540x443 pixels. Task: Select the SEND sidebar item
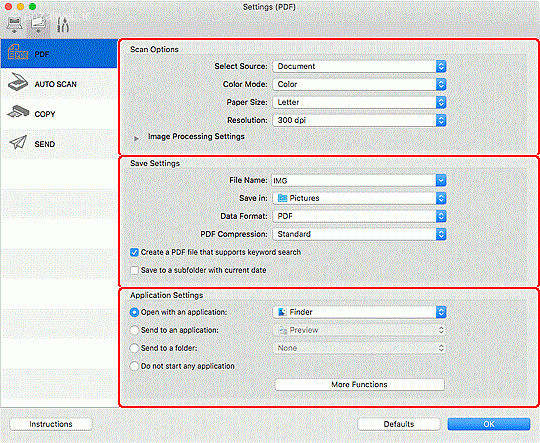coord(59,144)
